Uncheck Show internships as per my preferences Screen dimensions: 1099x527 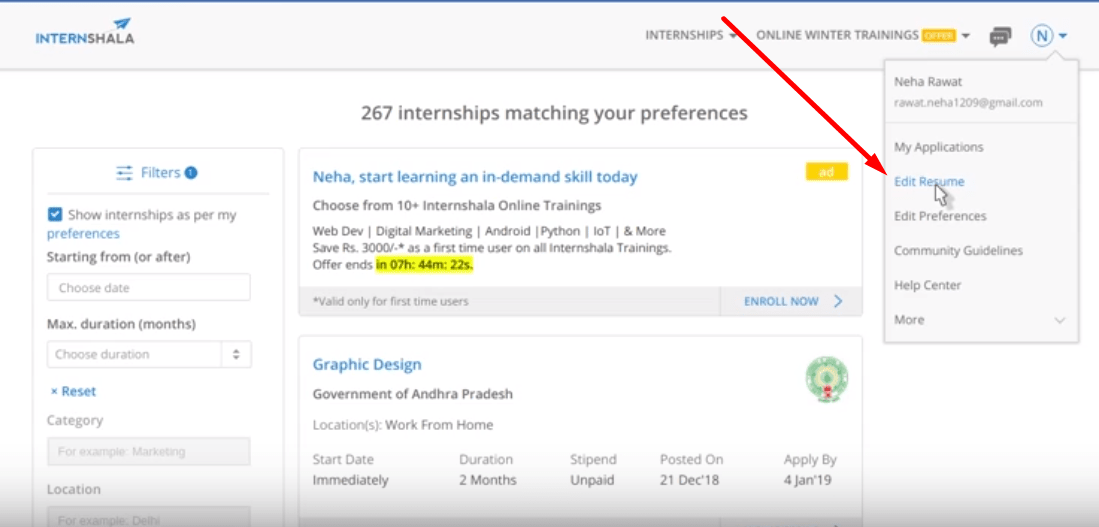55,214
